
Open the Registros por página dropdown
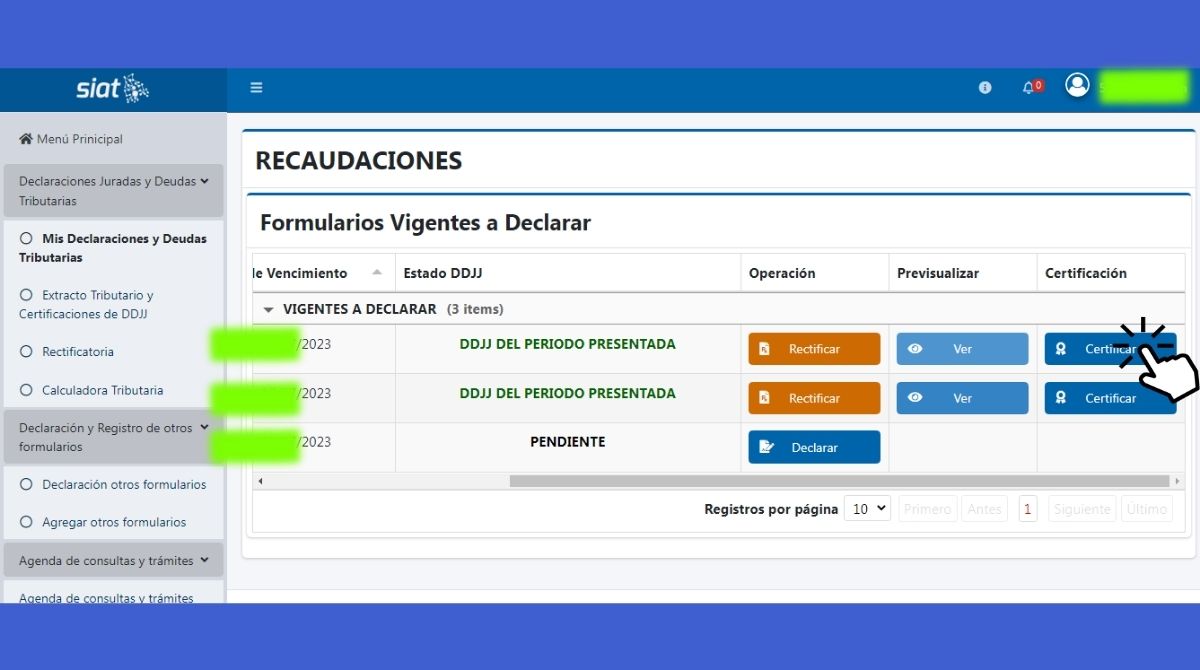pos(866,509)
